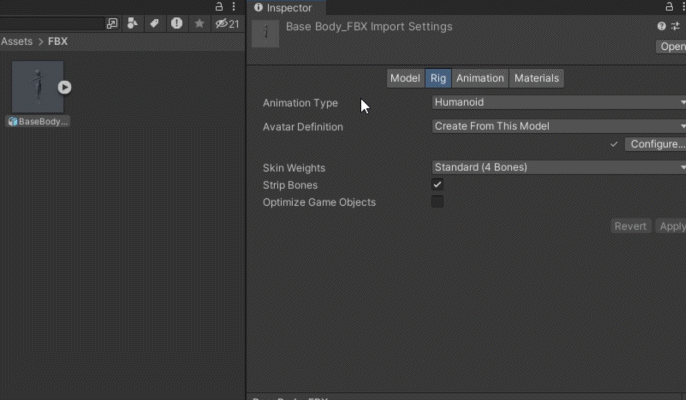
Task: Open the Inspector help icon
Action: [661, 27]
